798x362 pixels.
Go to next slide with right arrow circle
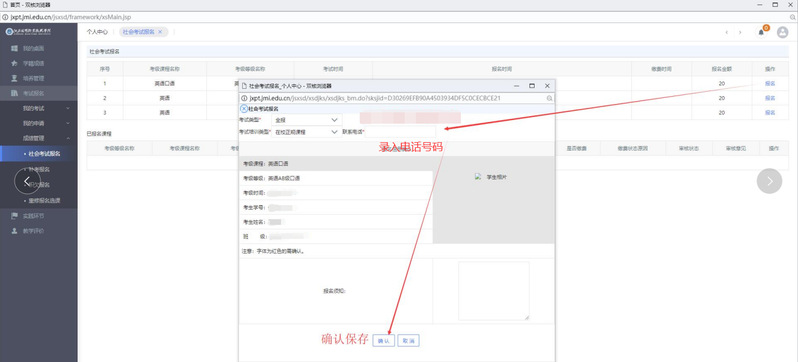769,181
